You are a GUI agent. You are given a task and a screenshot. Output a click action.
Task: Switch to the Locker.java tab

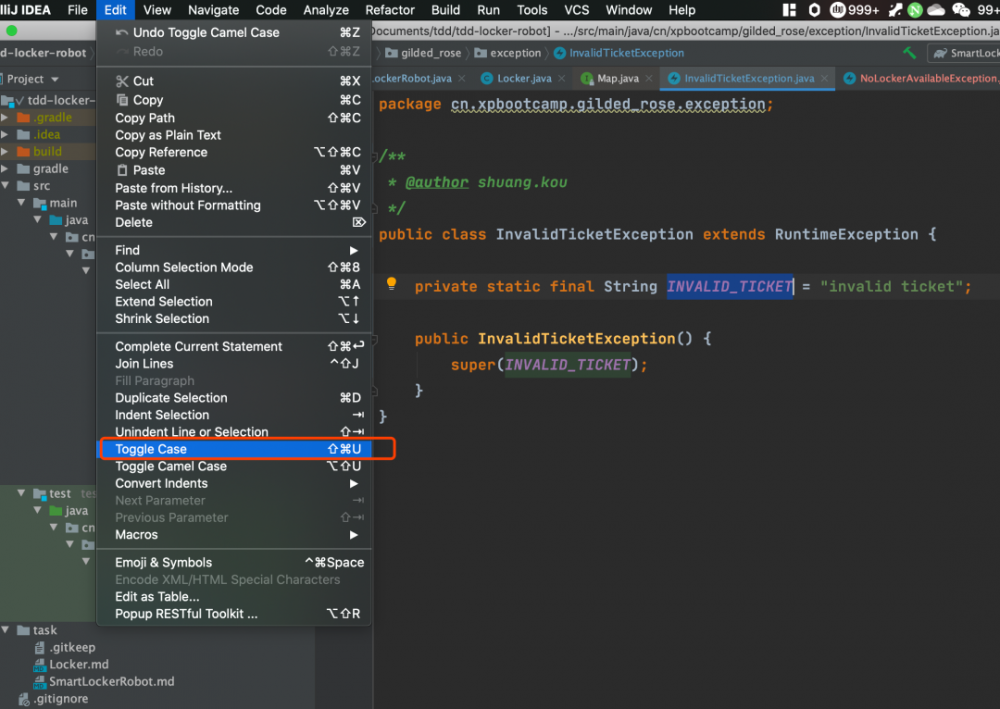(x=523, y=78)
